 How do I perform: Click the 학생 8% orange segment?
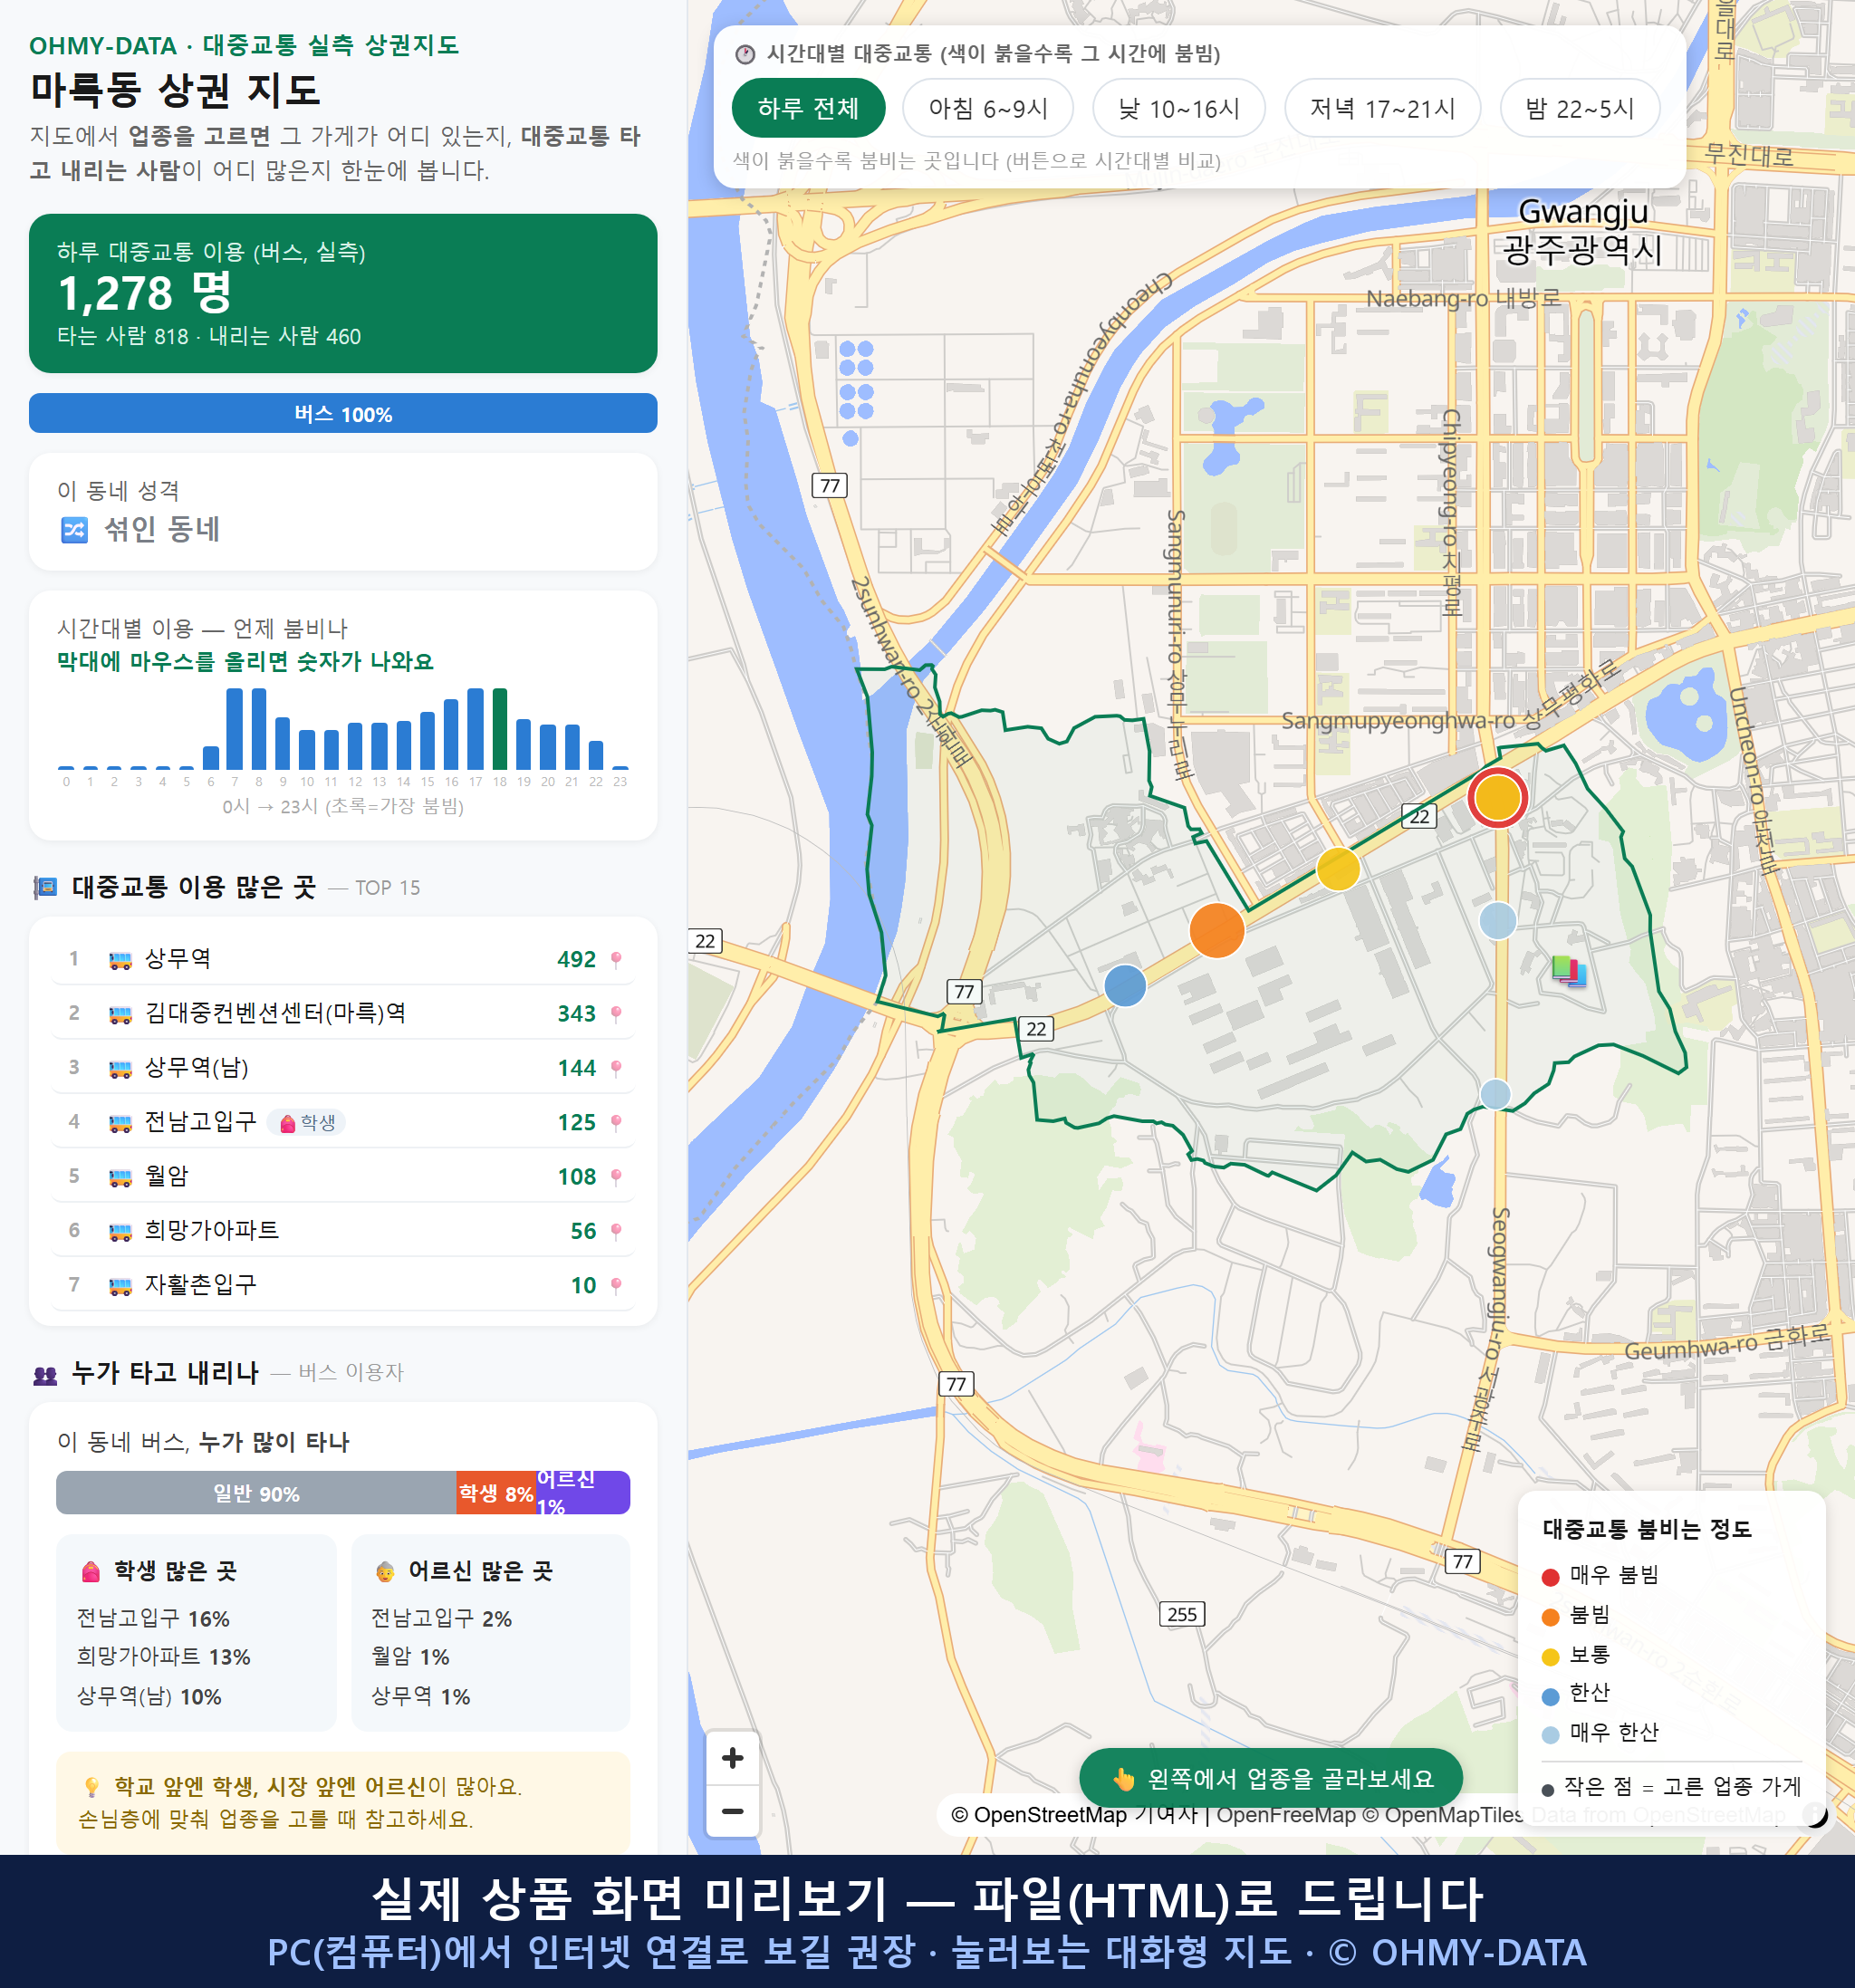[496, 1493]
